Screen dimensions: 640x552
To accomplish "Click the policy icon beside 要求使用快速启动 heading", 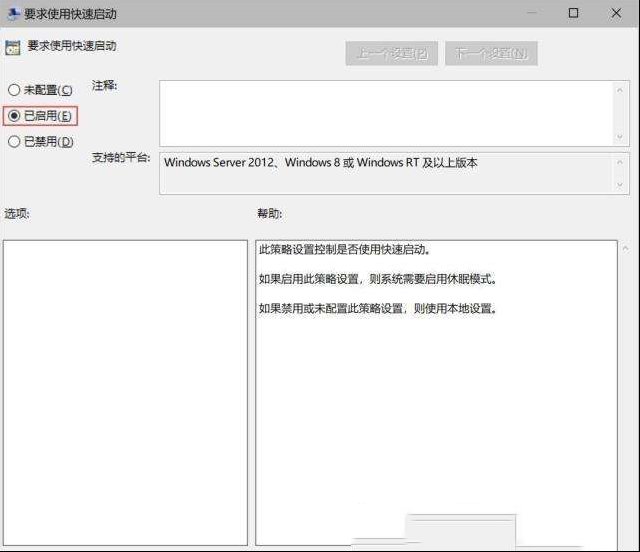I will pos(13,48).
